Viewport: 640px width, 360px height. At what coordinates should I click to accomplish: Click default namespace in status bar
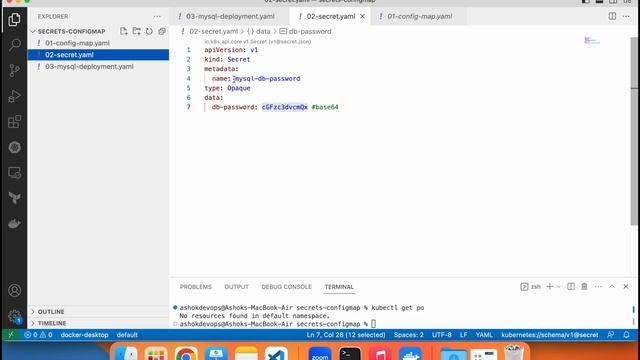click(127, 335)
